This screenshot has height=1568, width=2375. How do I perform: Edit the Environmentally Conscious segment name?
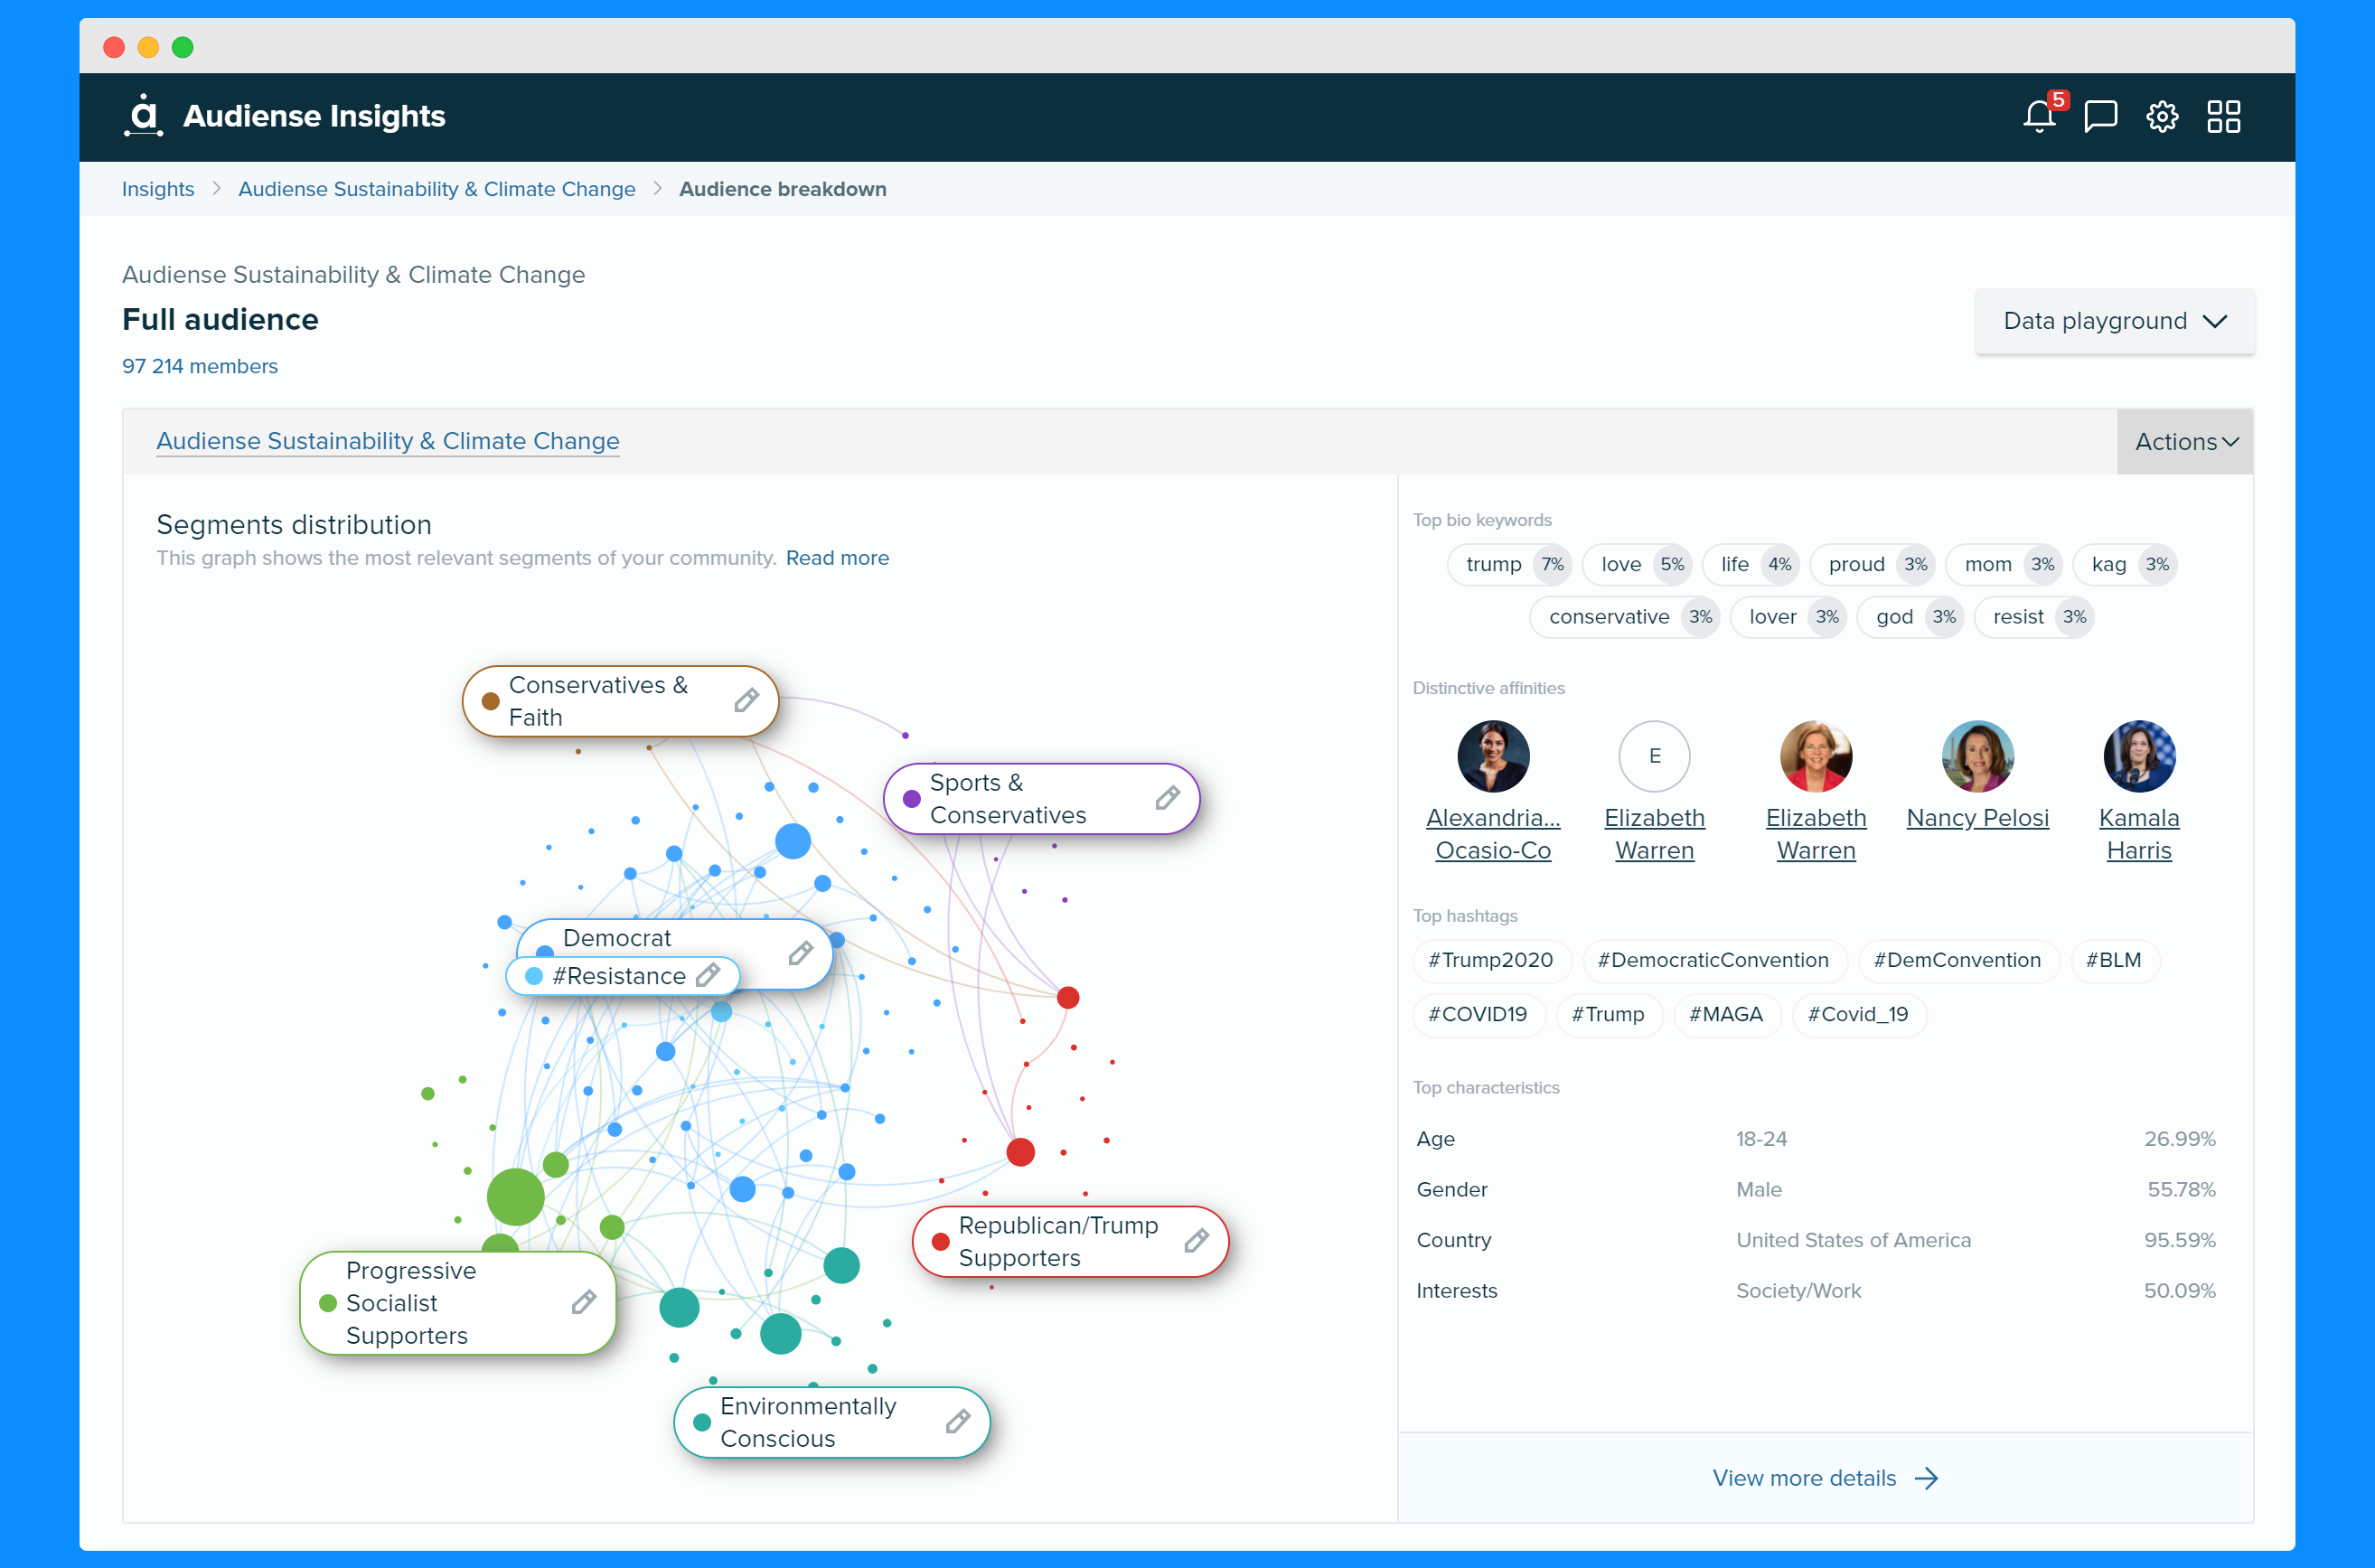(958, 1422)
